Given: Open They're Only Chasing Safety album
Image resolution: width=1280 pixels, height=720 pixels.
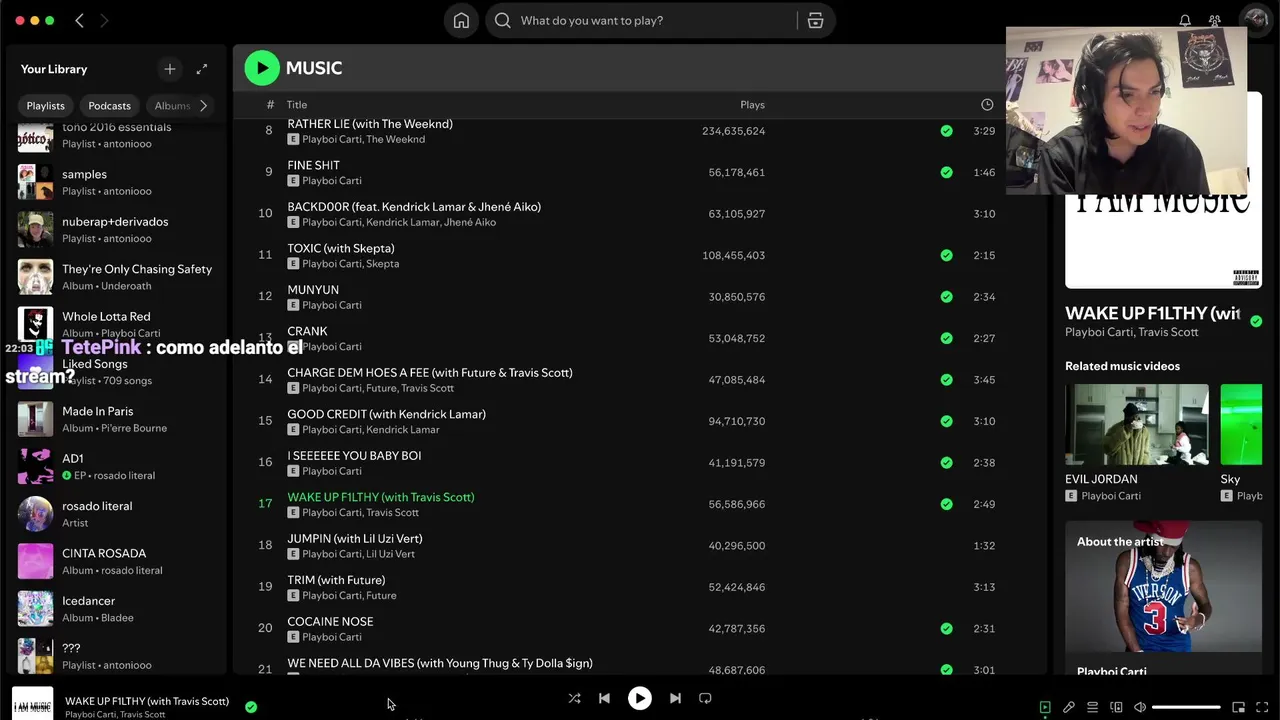Looking at the screenshot, I should (118, 277).
